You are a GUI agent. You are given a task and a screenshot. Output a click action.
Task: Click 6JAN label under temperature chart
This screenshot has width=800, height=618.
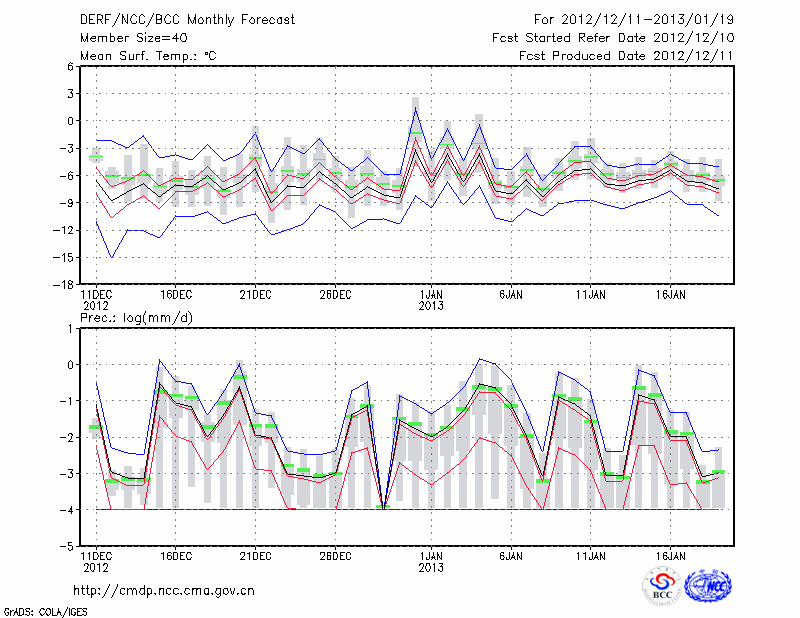[x=511, y=294]
